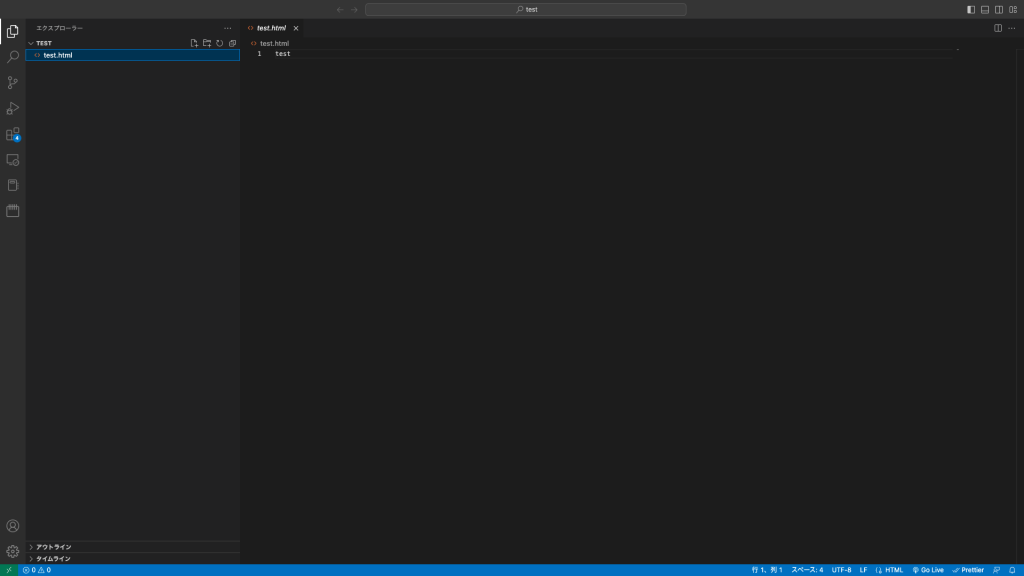Click the command center search box

526,9
